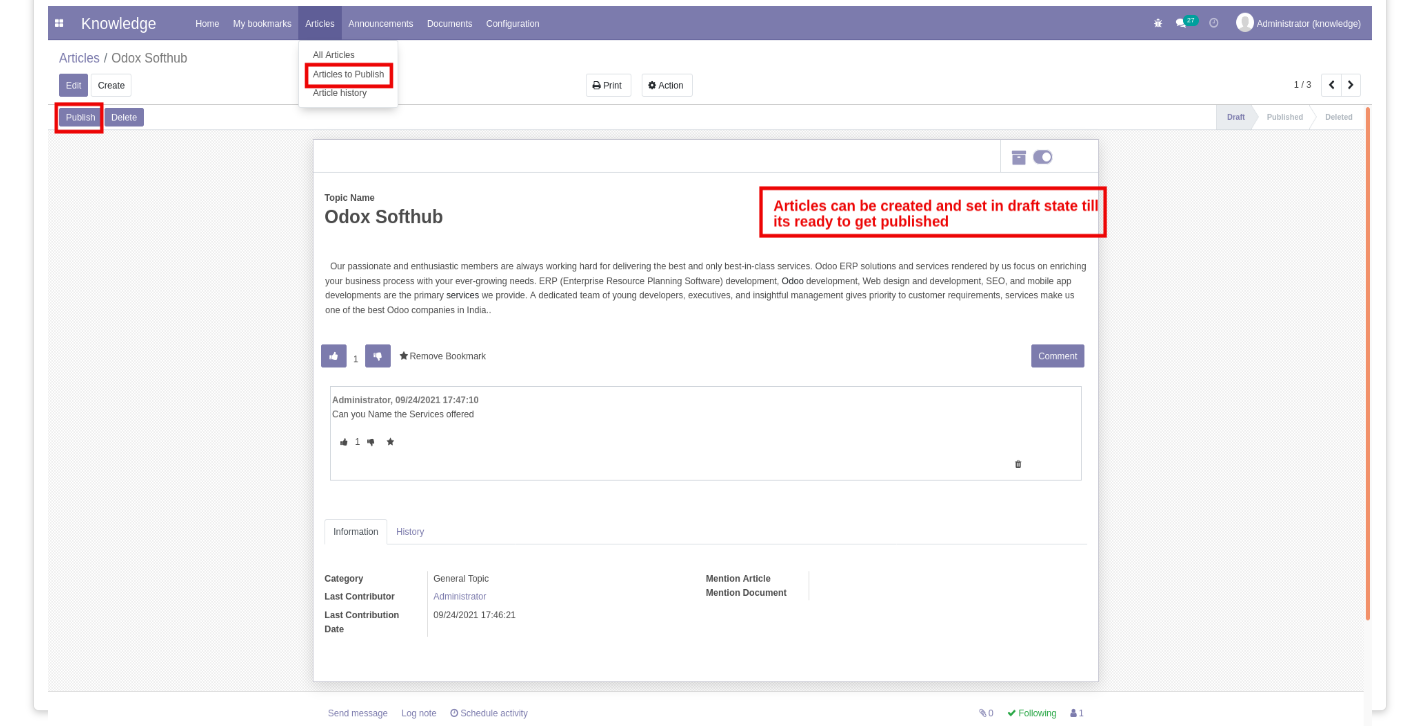Click the Articles breadcrumb link
Screen dimensions: 1406x726
(x=79, y=58)
